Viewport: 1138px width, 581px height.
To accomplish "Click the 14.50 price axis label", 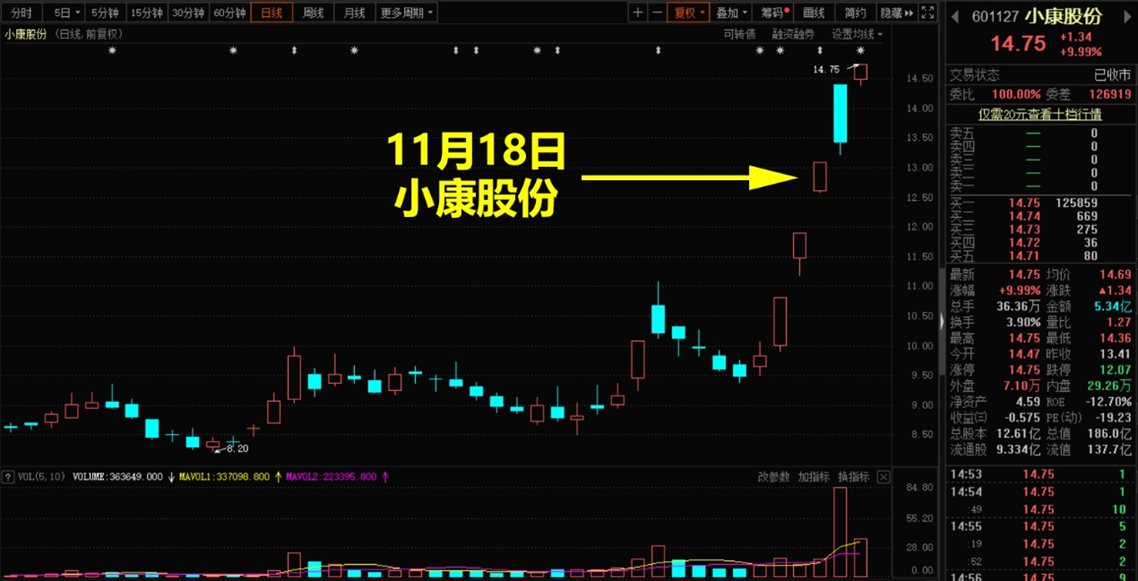I will click(x=922, y=78).
